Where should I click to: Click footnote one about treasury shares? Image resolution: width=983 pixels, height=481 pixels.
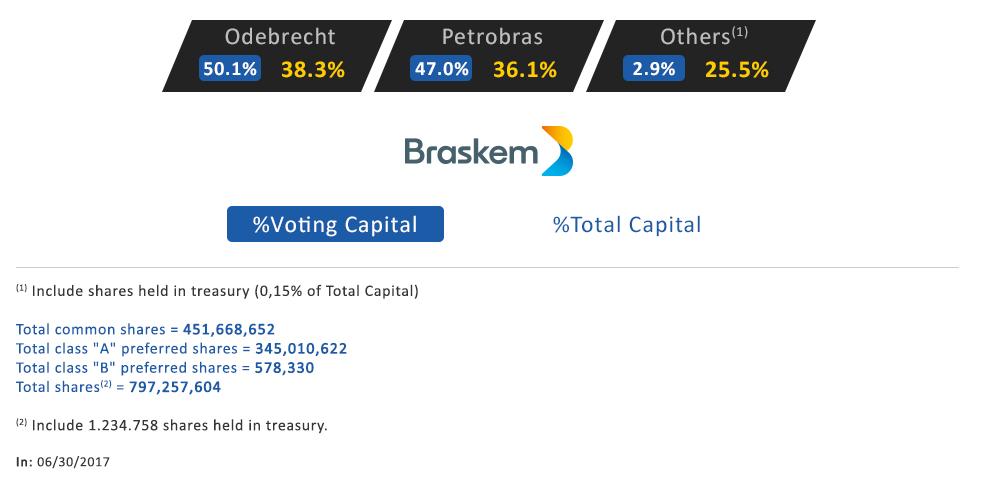click(x=218, y=291)
